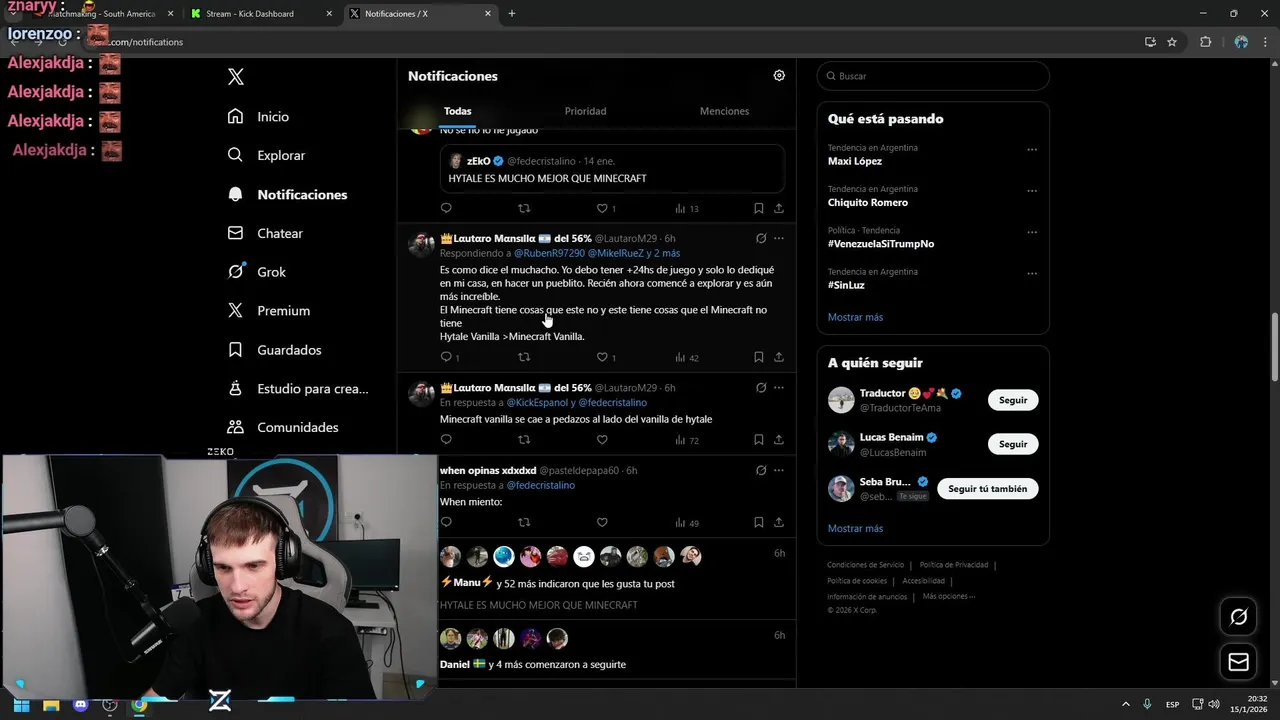1280x720 pixels.
Task: Open Discord from the taskbar
Action: pos(81,705)
